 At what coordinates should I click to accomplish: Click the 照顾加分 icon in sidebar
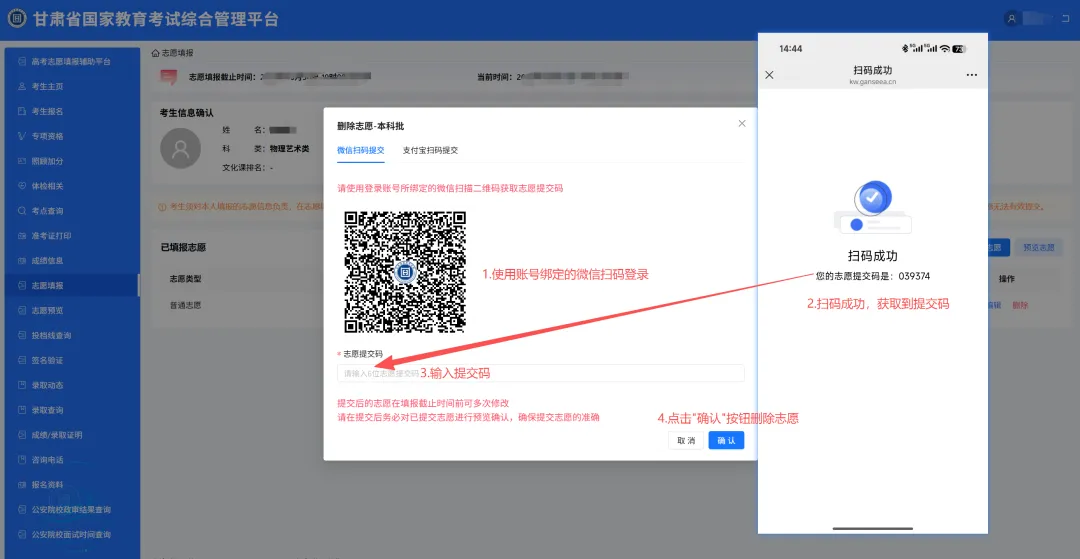coord(21,161)
